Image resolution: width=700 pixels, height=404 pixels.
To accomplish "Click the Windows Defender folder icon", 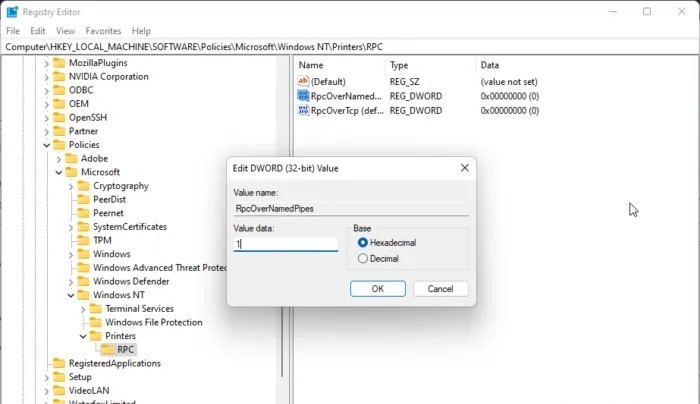I will [x=83, y=281].
